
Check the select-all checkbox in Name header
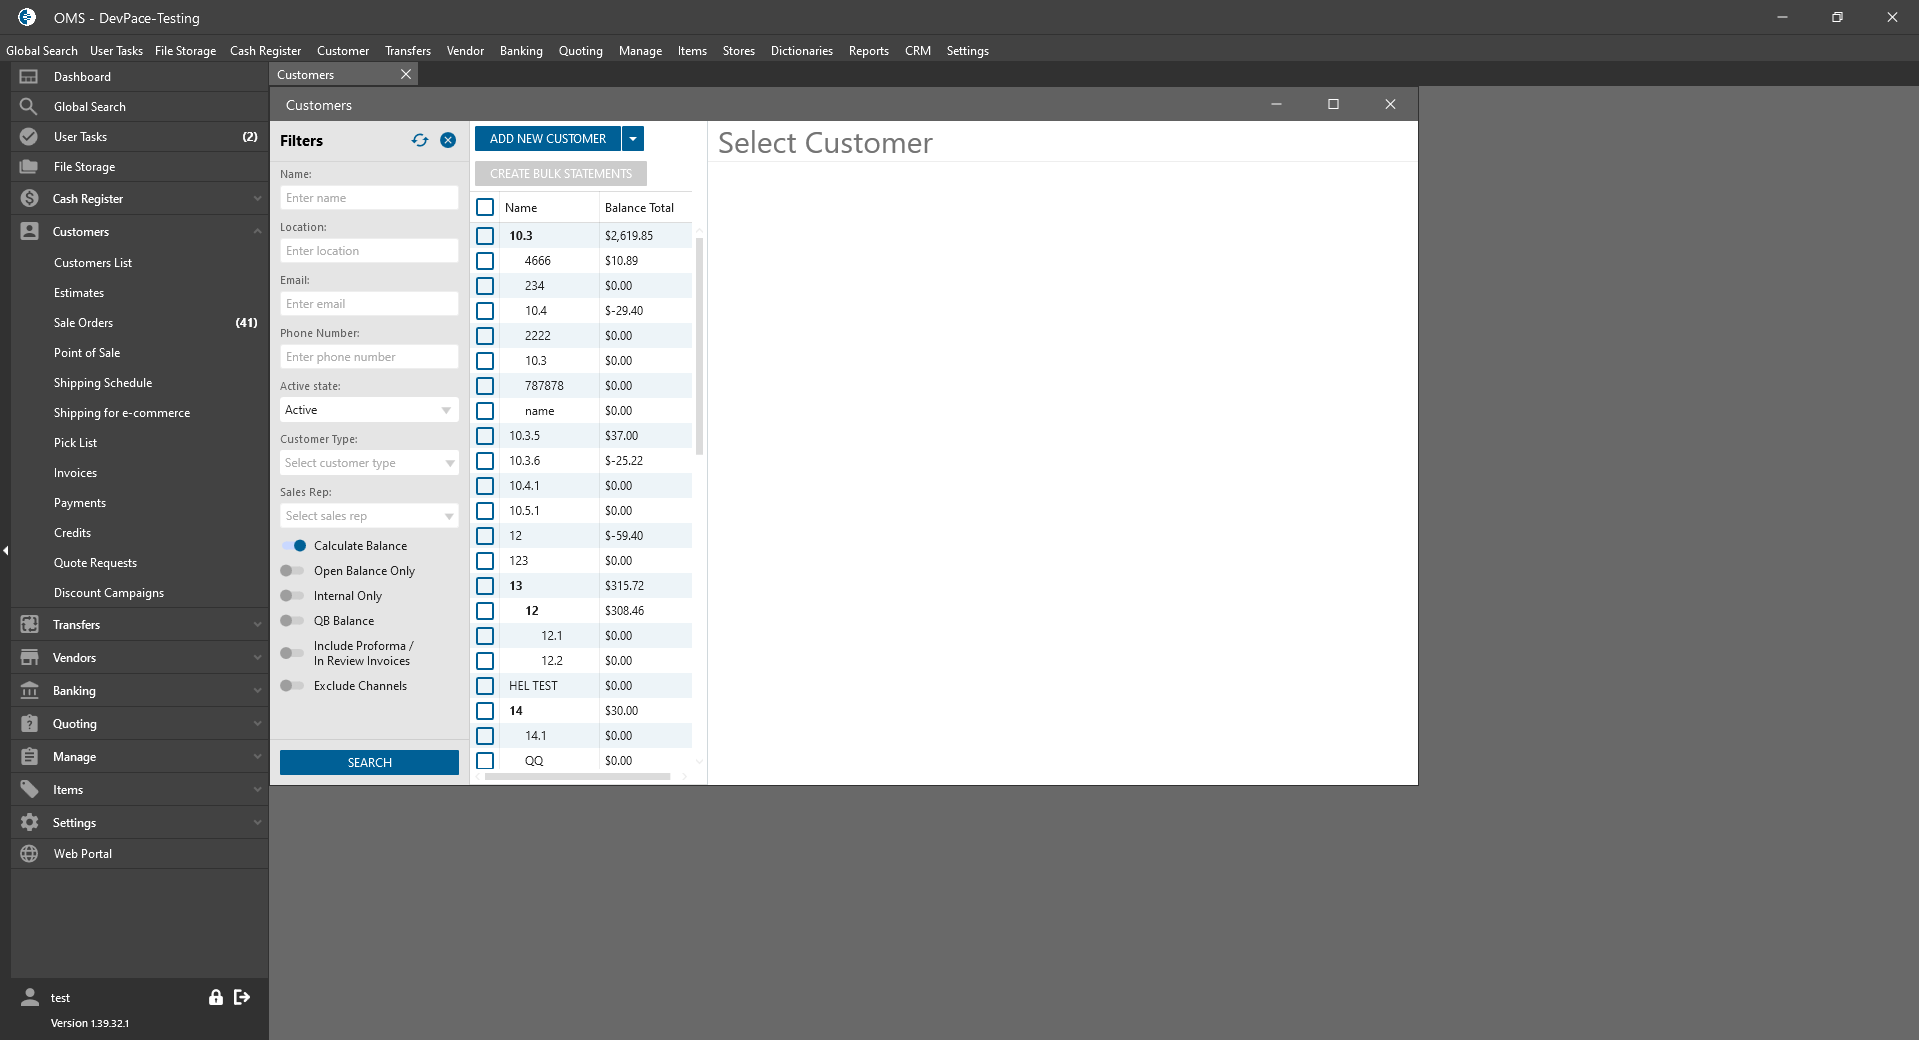point(485,208)
